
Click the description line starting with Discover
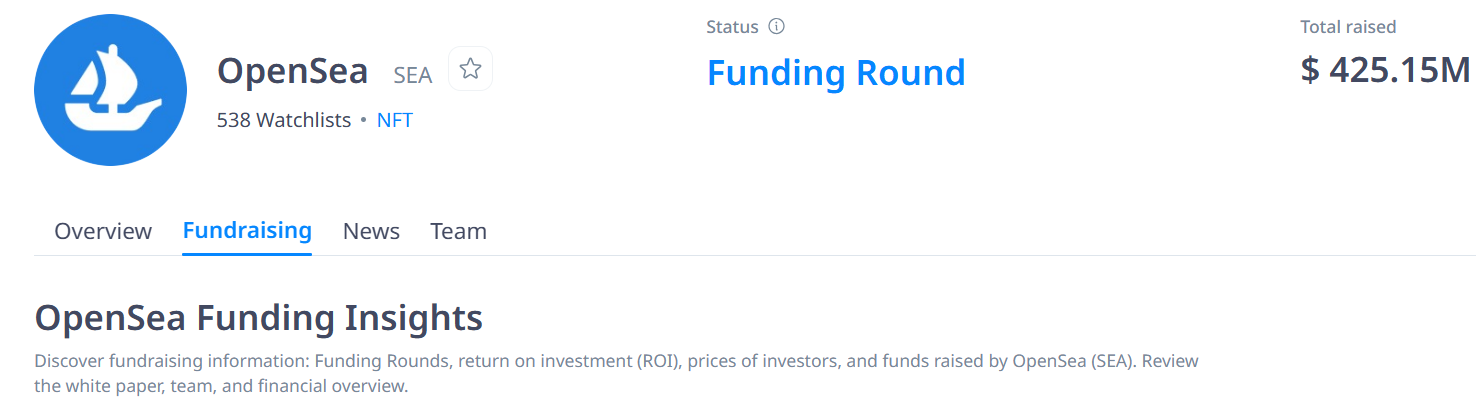pos(616,361)
